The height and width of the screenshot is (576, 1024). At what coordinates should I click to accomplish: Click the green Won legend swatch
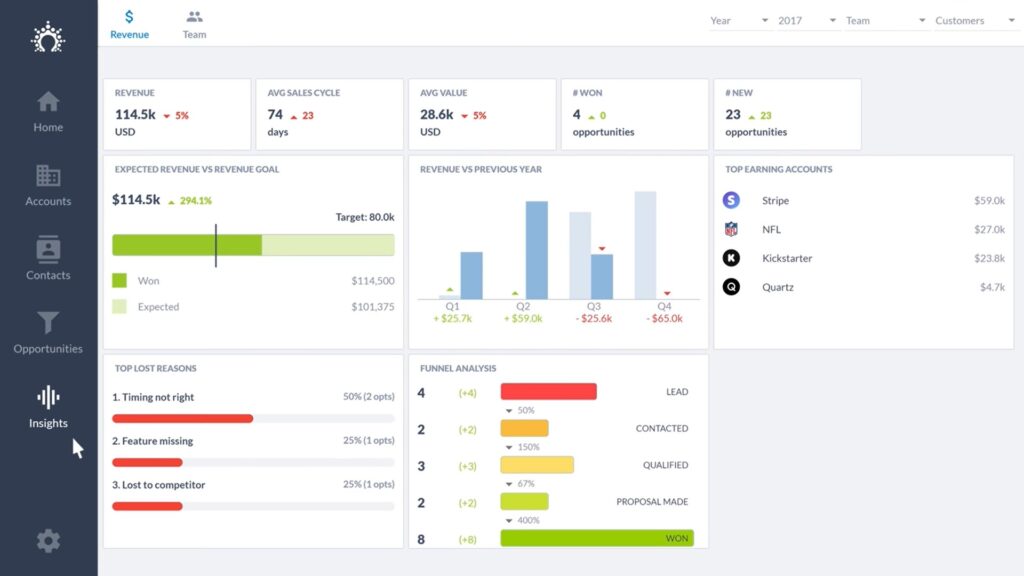120,280
